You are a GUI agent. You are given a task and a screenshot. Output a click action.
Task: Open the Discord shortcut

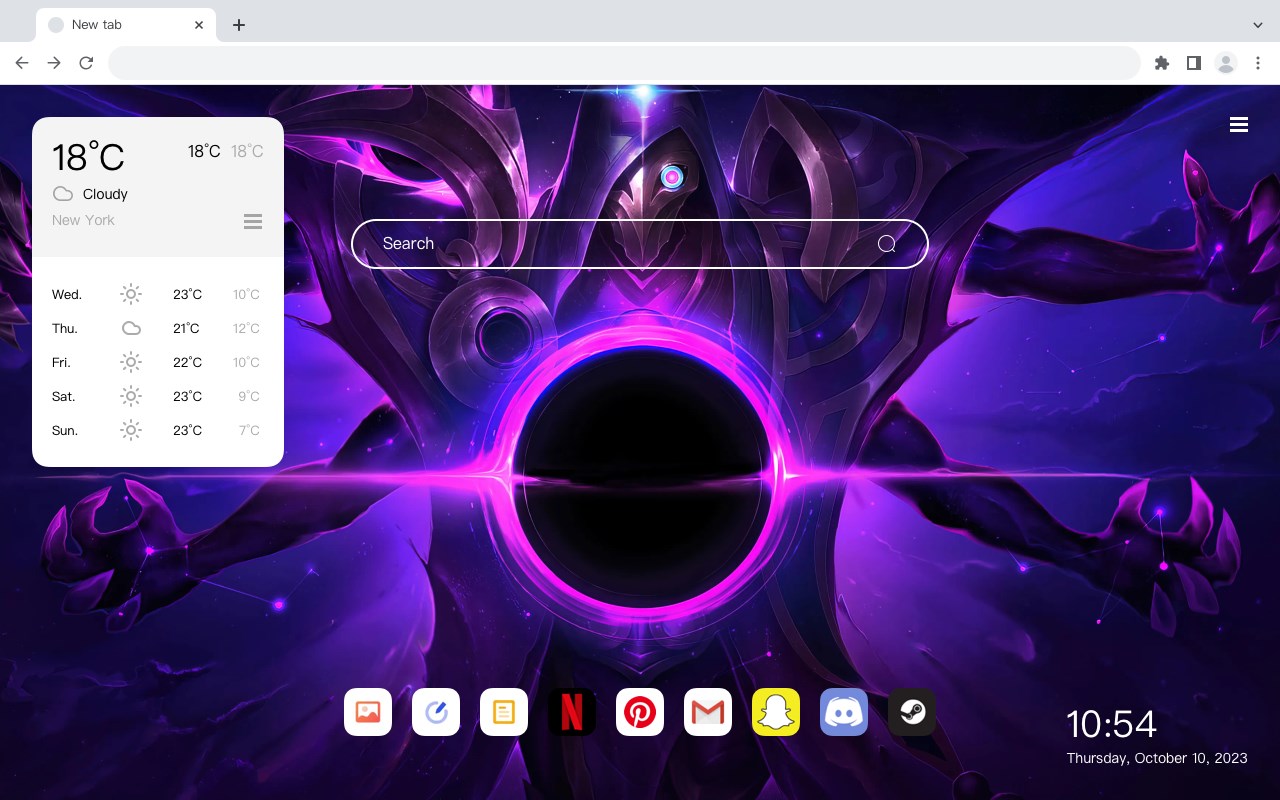tap(844, 712)
